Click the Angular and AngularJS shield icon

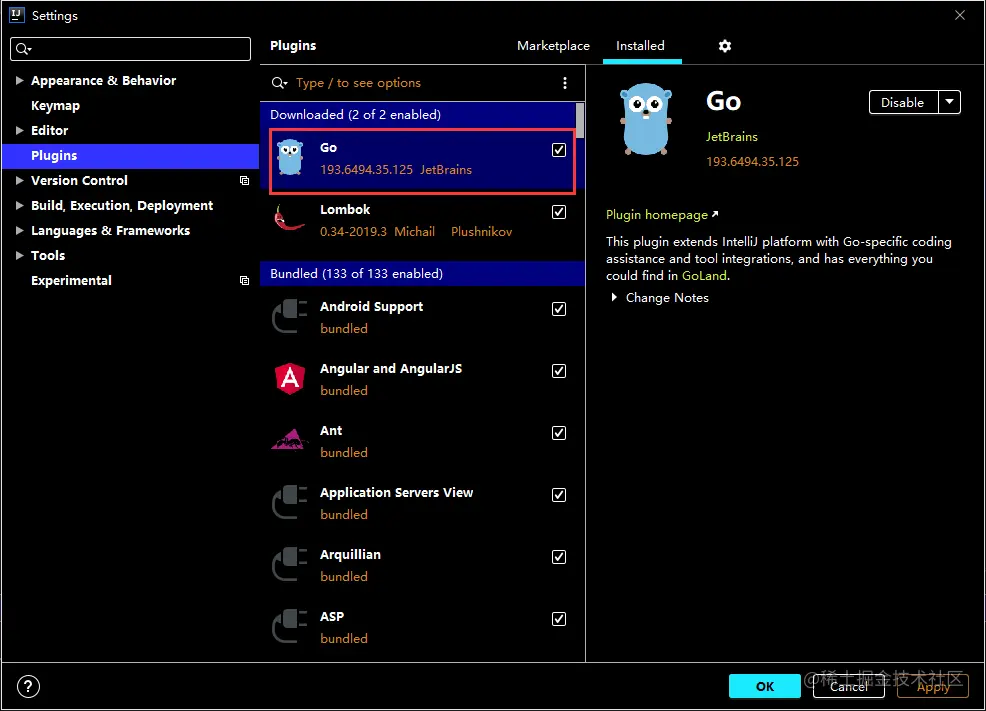[x=290, y=378]
